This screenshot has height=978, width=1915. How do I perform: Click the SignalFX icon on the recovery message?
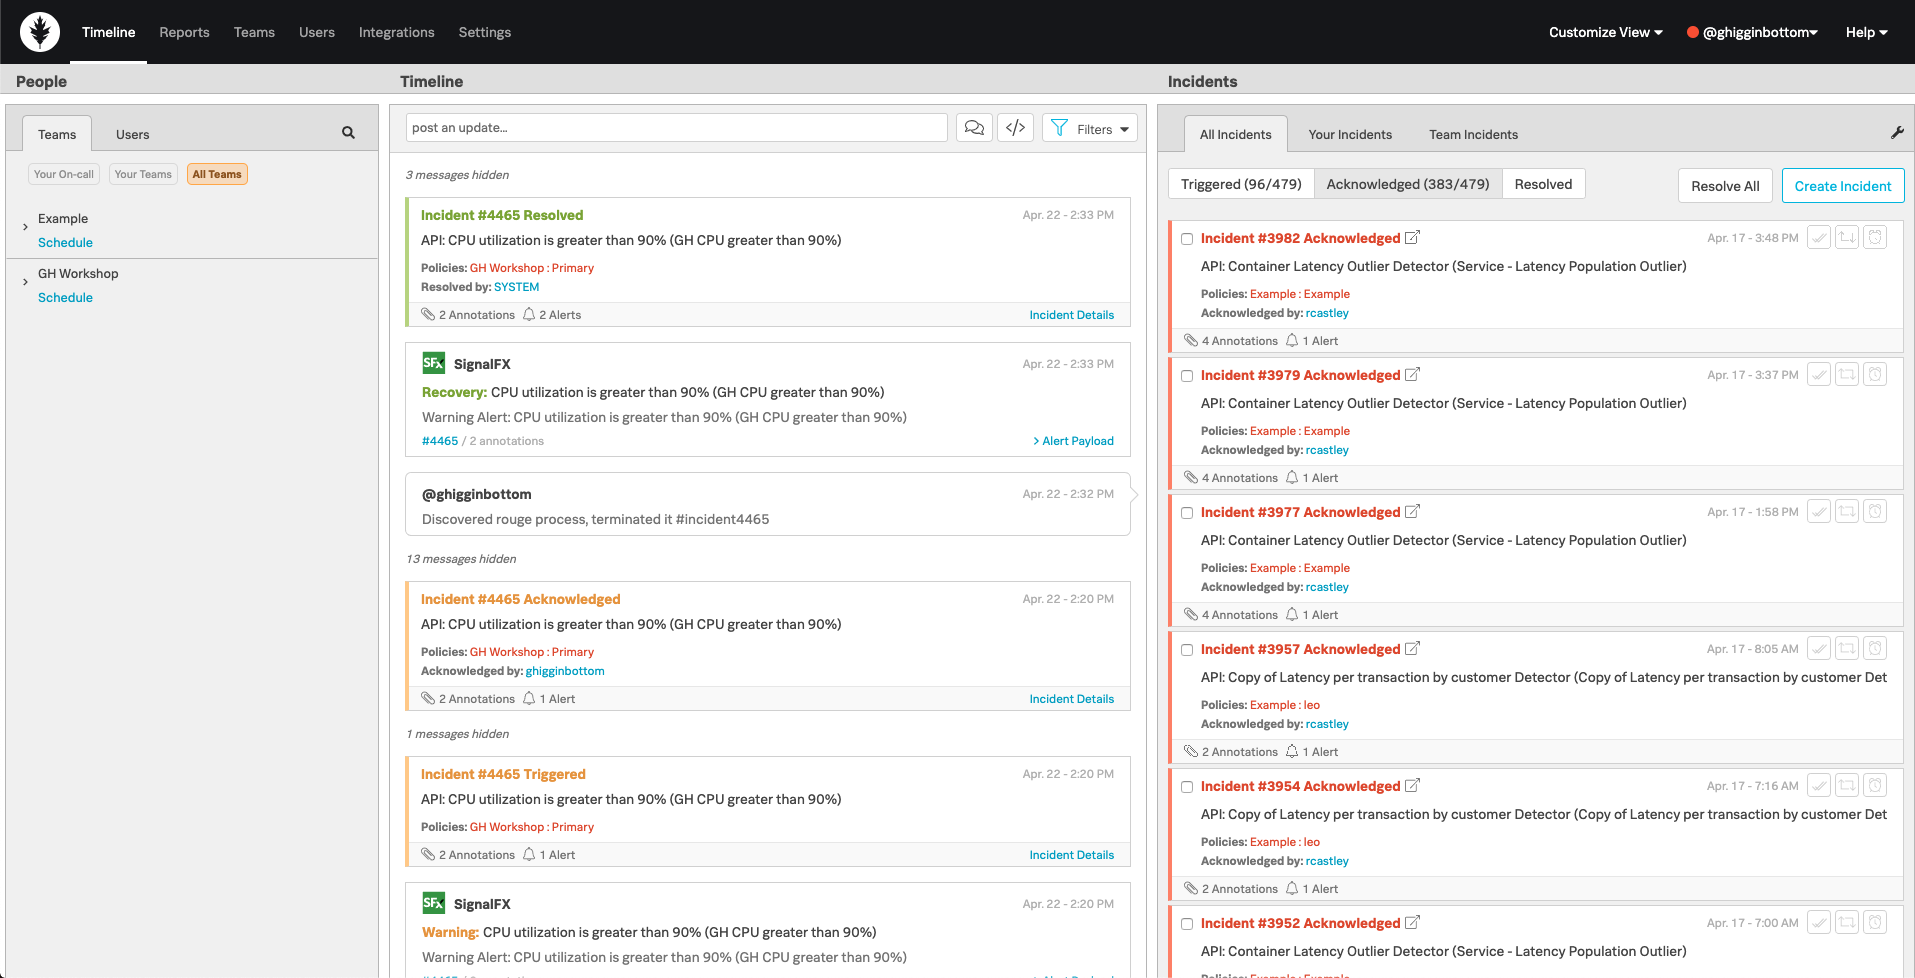point(433,363)
